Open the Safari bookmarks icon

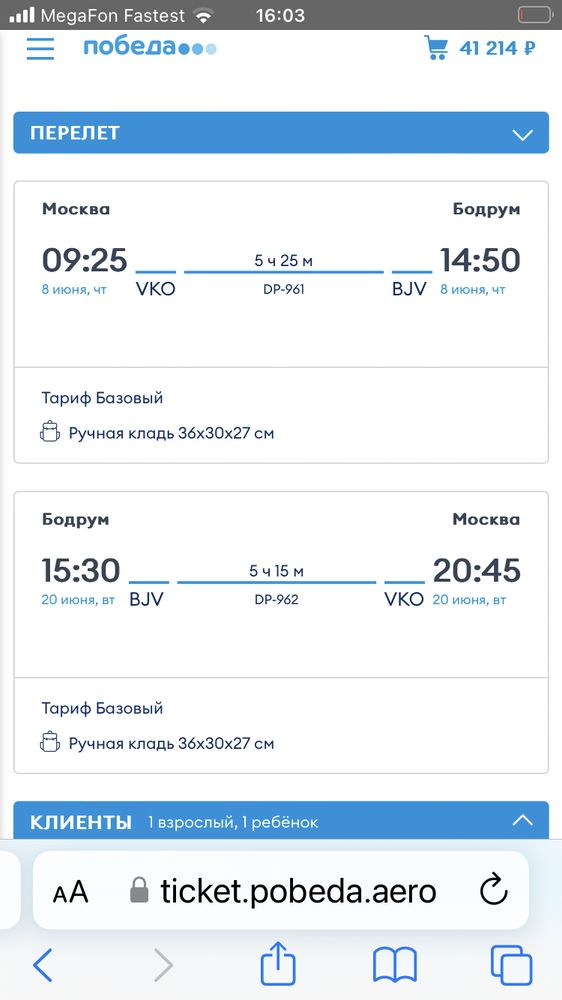click(x=395, y=964)
